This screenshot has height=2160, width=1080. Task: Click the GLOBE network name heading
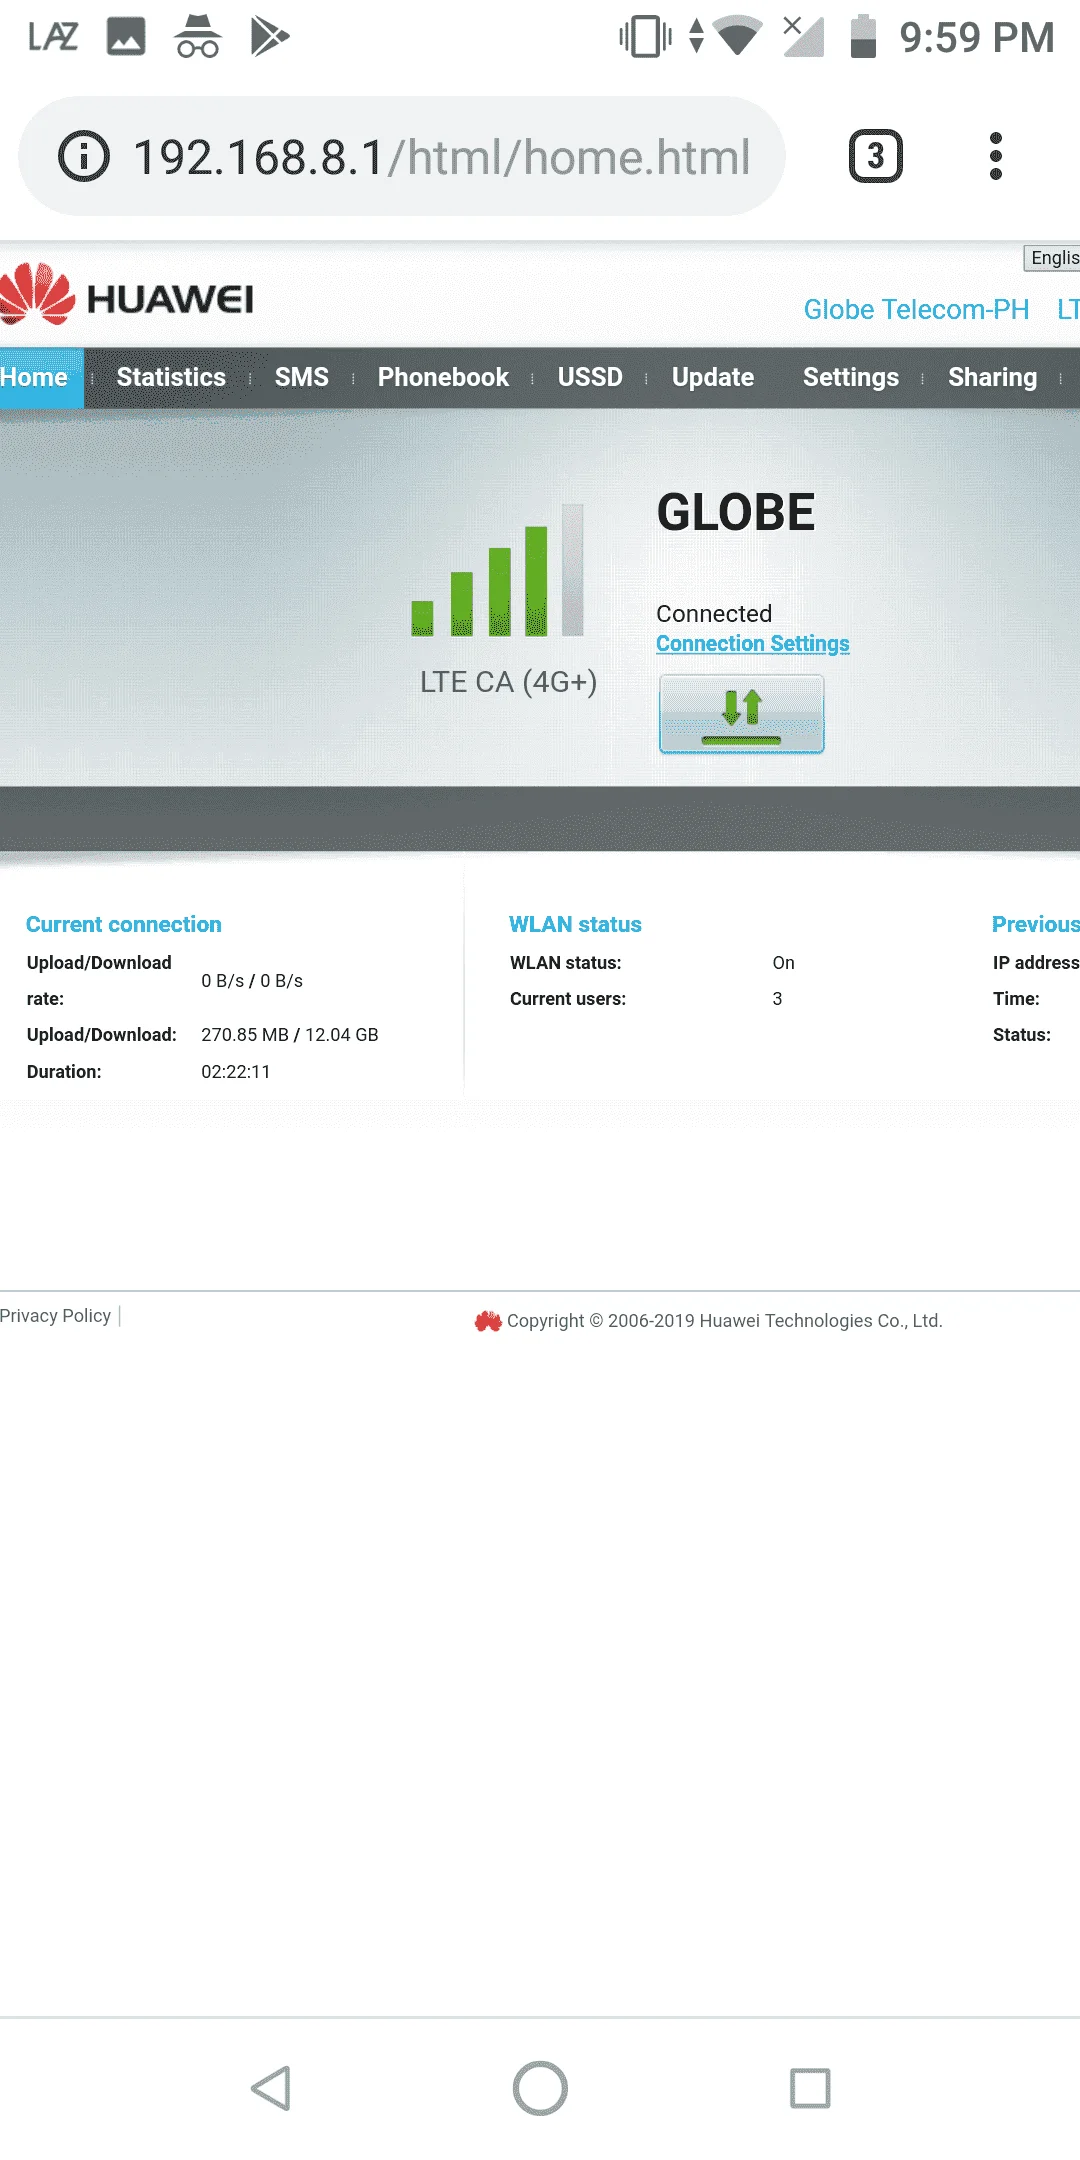(x=736, y=512)
